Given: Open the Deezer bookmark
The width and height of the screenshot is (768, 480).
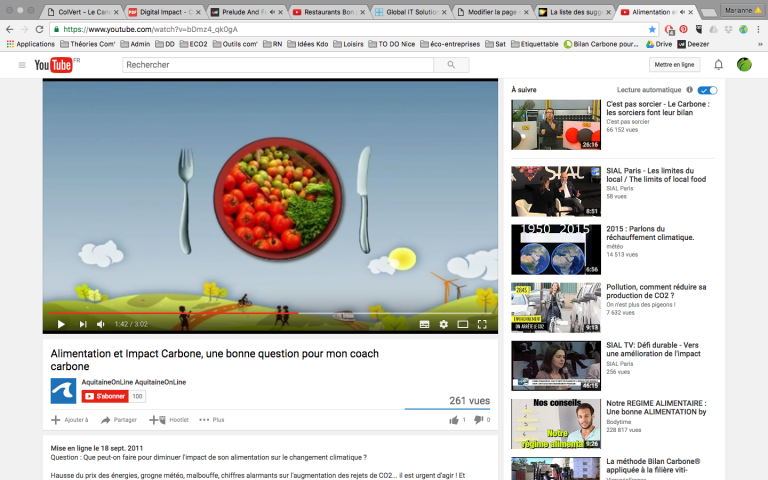Looking at the screenshot, I should (x=693, y=44).
